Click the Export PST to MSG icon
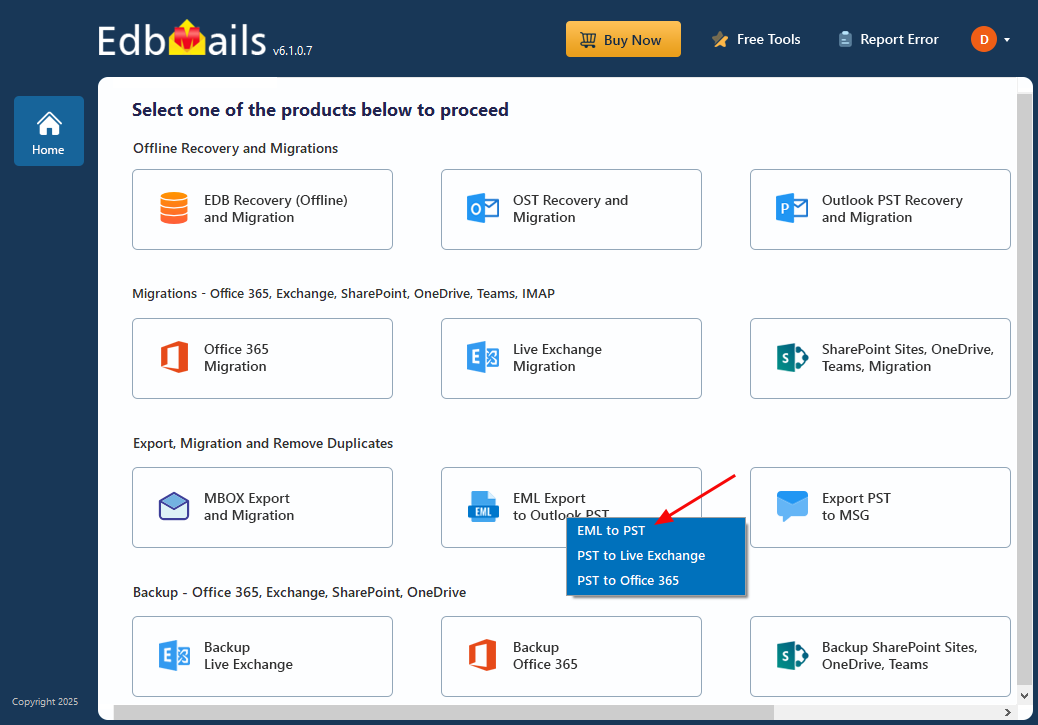This screenshot has width=1038, height=725. tap(792, 507)
